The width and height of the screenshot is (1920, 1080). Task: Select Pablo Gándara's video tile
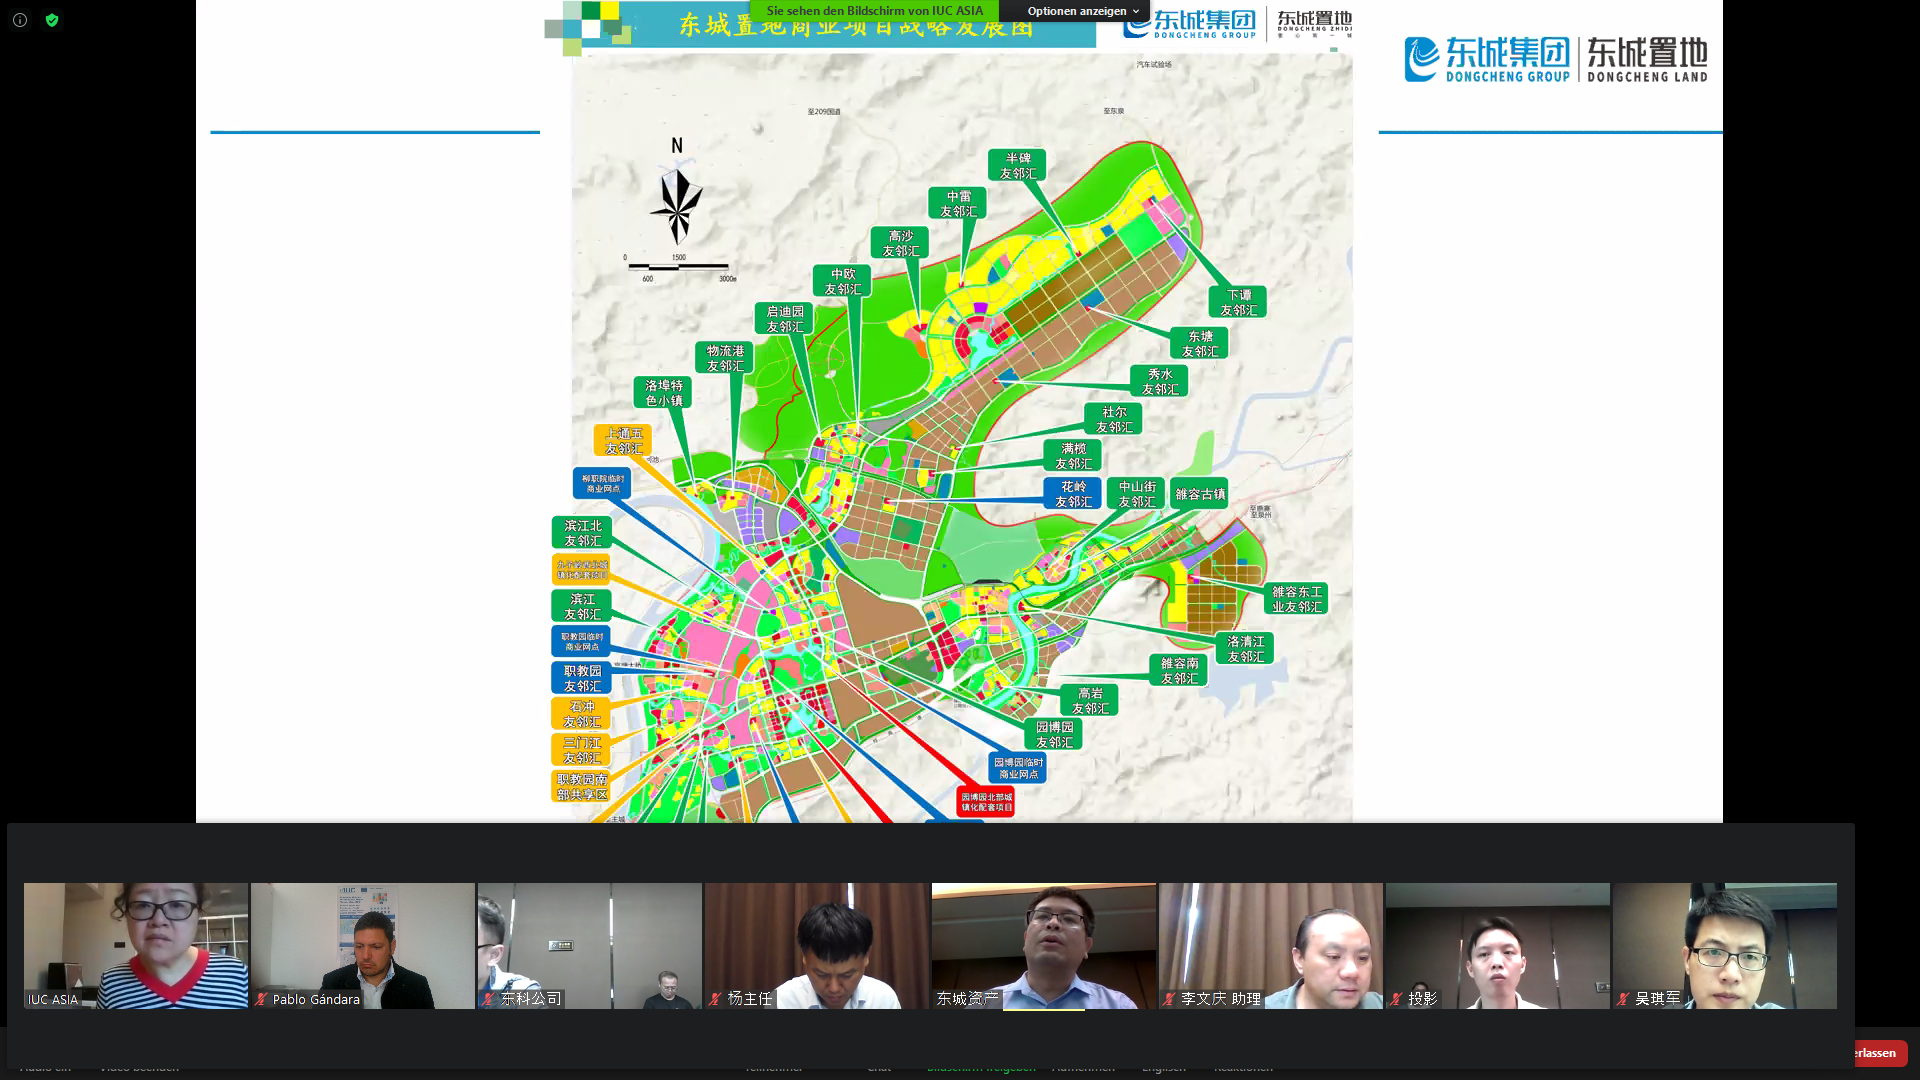tap(363, 945)
